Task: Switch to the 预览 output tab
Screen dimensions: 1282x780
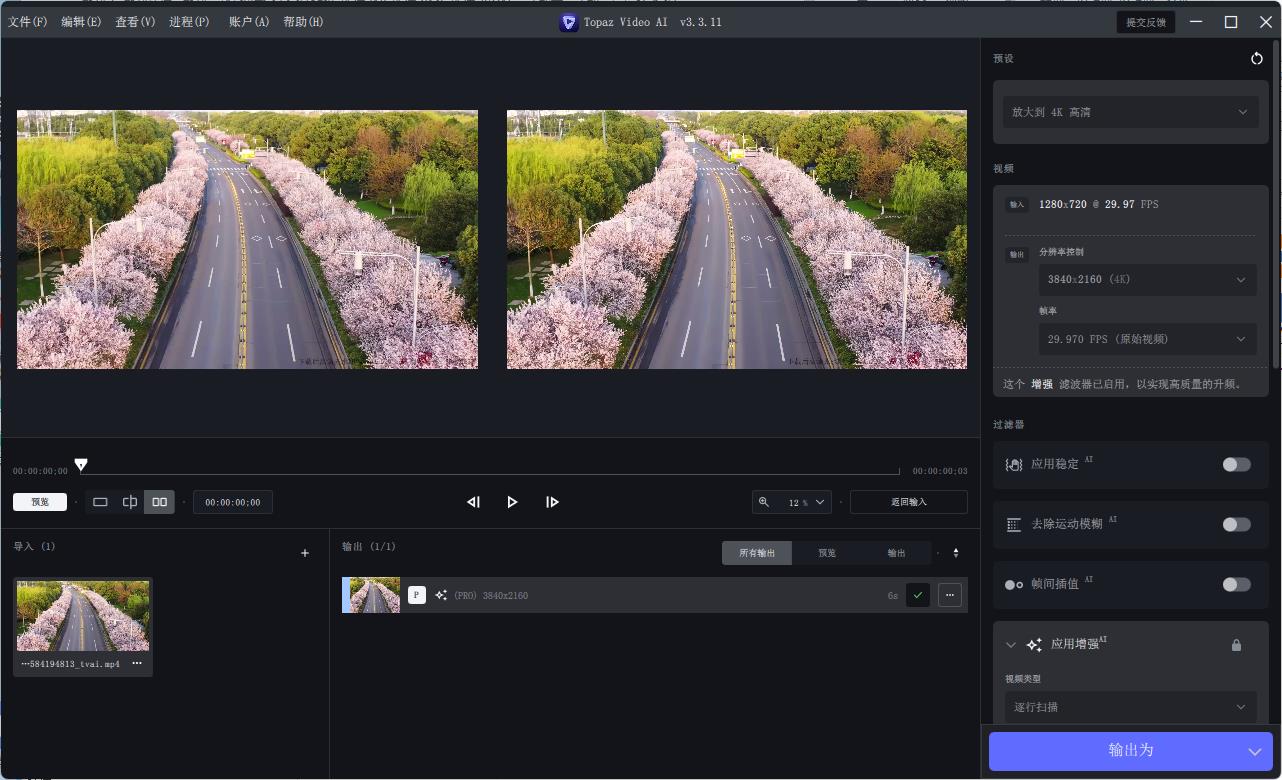Action: click(x=827, y=553)
